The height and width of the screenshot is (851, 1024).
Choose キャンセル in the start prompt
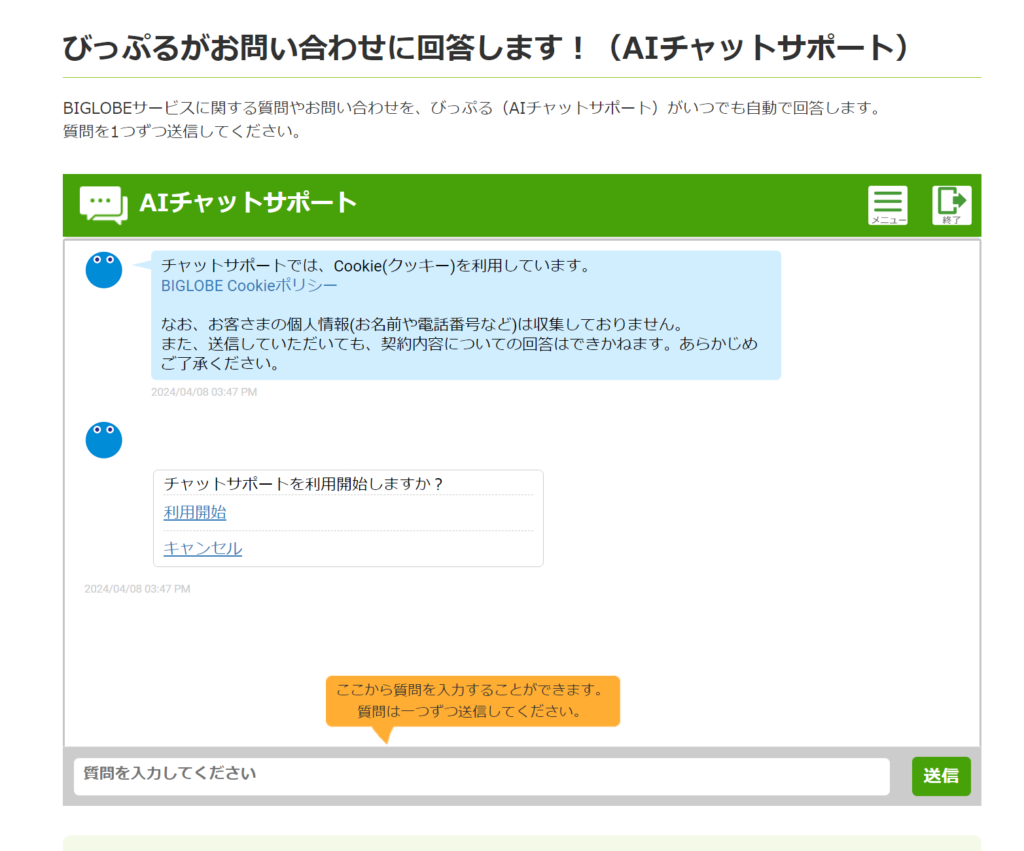point(202,548)
